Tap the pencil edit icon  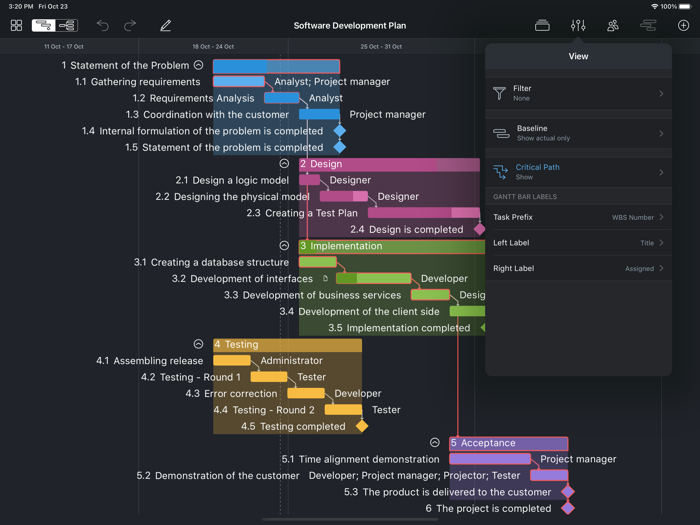[x=165, y=25]
